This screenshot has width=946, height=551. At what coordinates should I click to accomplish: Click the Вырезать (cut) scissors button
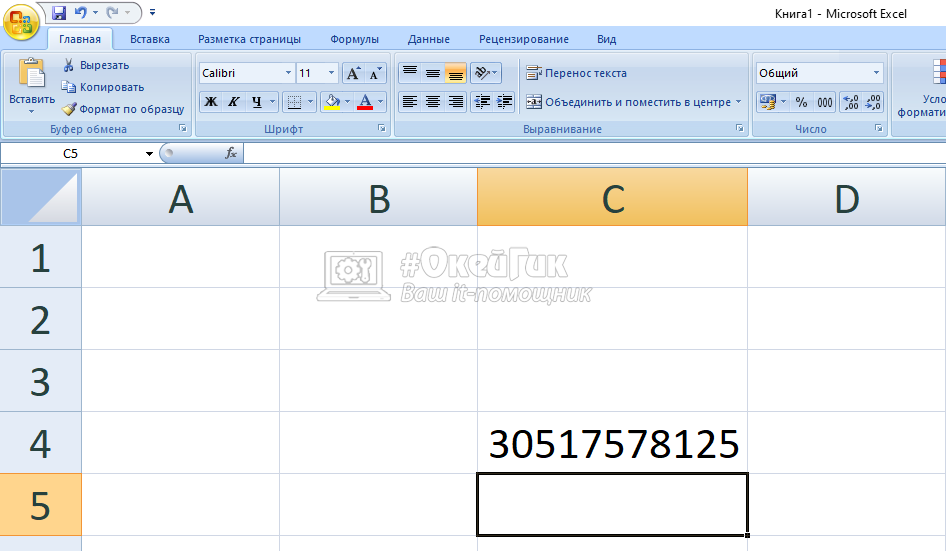(x=96, y=65)
